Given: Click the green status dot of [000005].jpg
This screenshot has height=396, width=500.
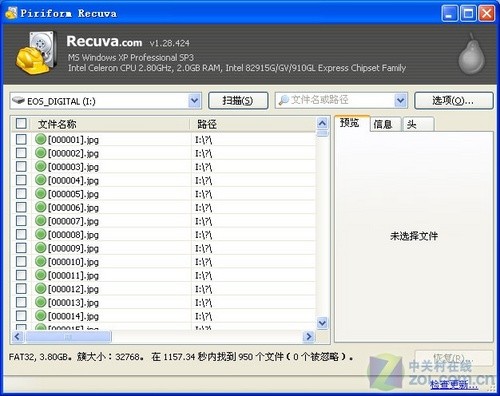Looking at the screenshot, I should pyautogui.click(x=40, y=193).
